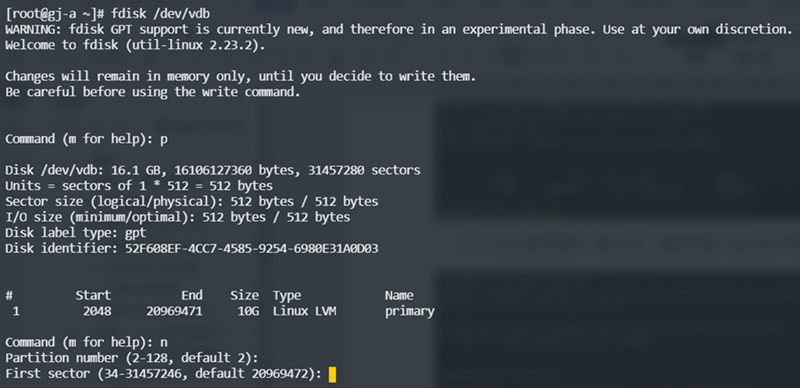Click the 'Start' column header
Screen dimensions: 800x388
click(x=93, y=295)
